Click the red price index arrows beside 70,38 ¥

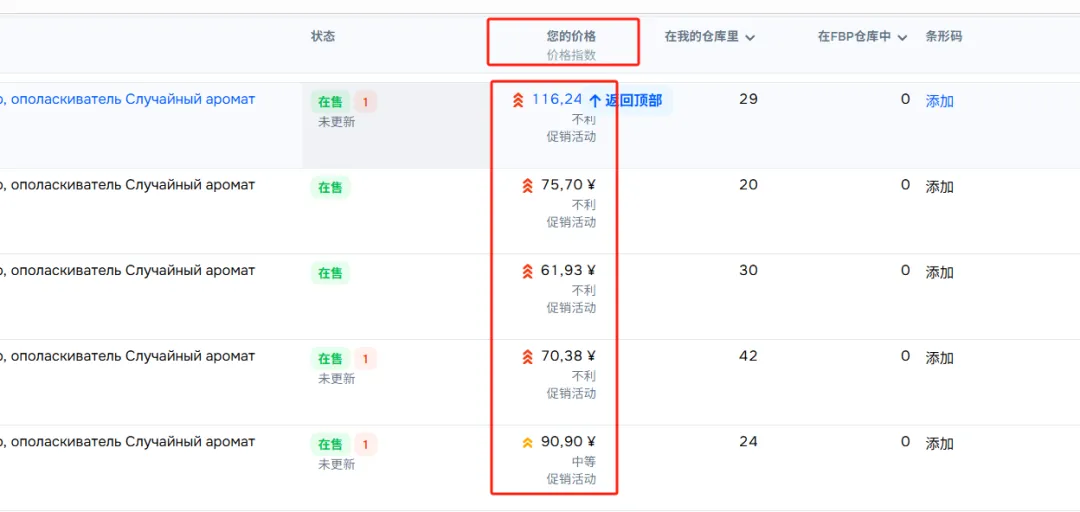(527, 357)
